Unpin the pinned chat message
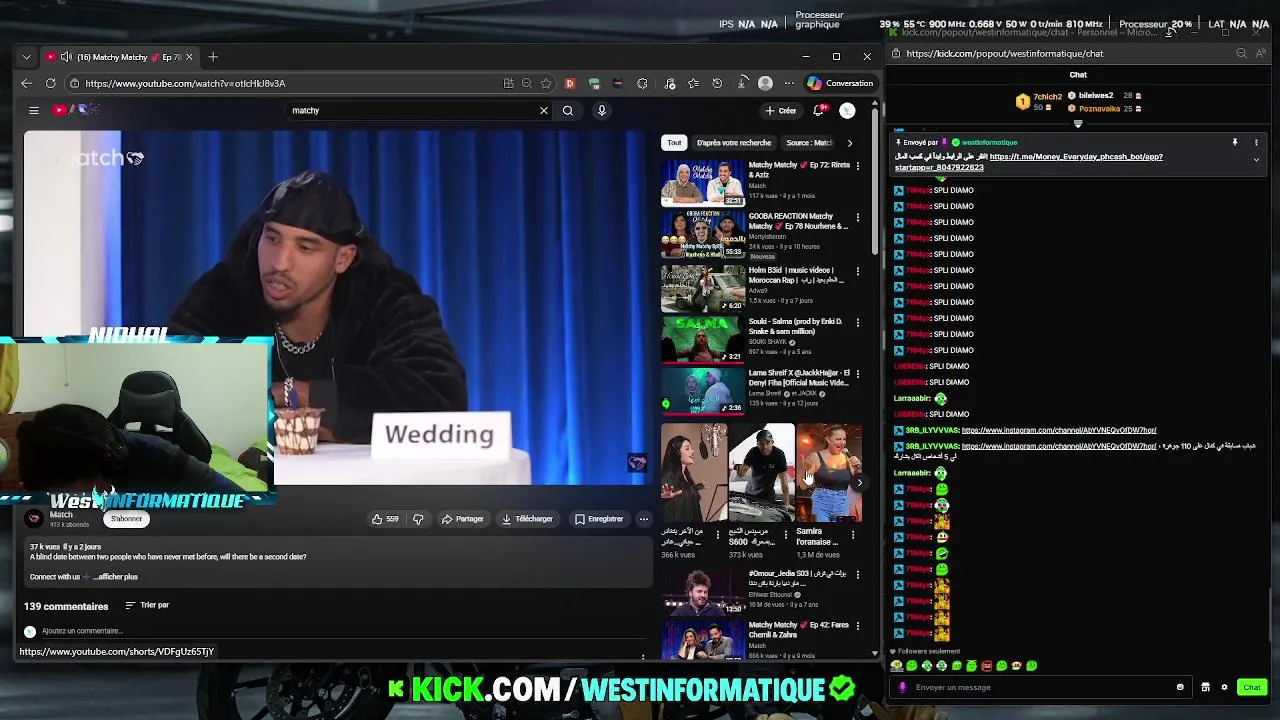 pyautogui.click(x=1235, y=143)
